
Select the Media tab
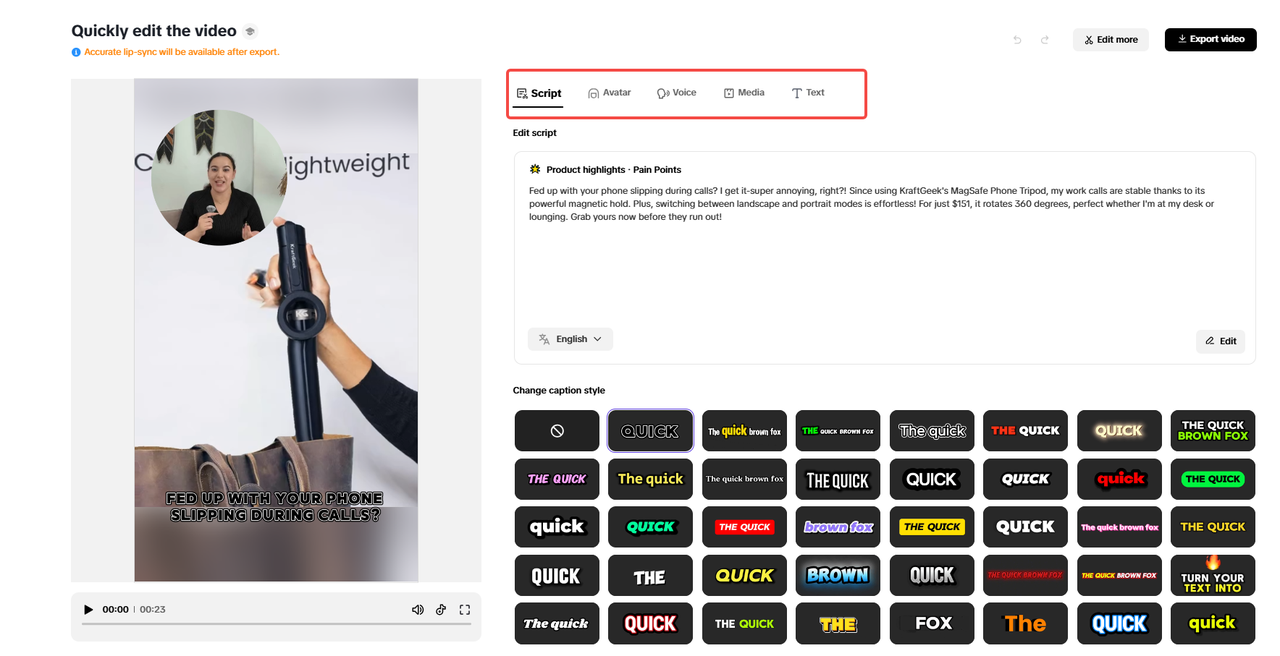click(744, 92)
